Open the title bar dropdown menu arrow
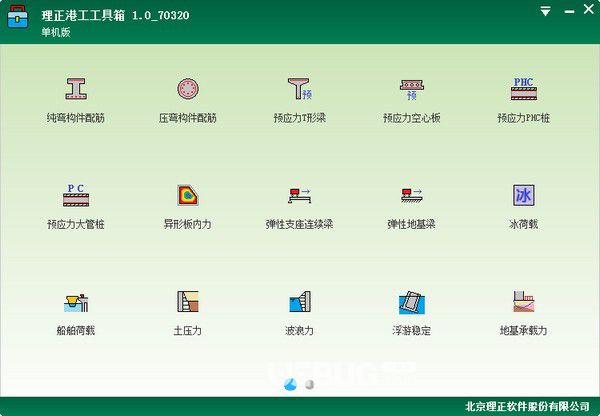 [546, 11]
